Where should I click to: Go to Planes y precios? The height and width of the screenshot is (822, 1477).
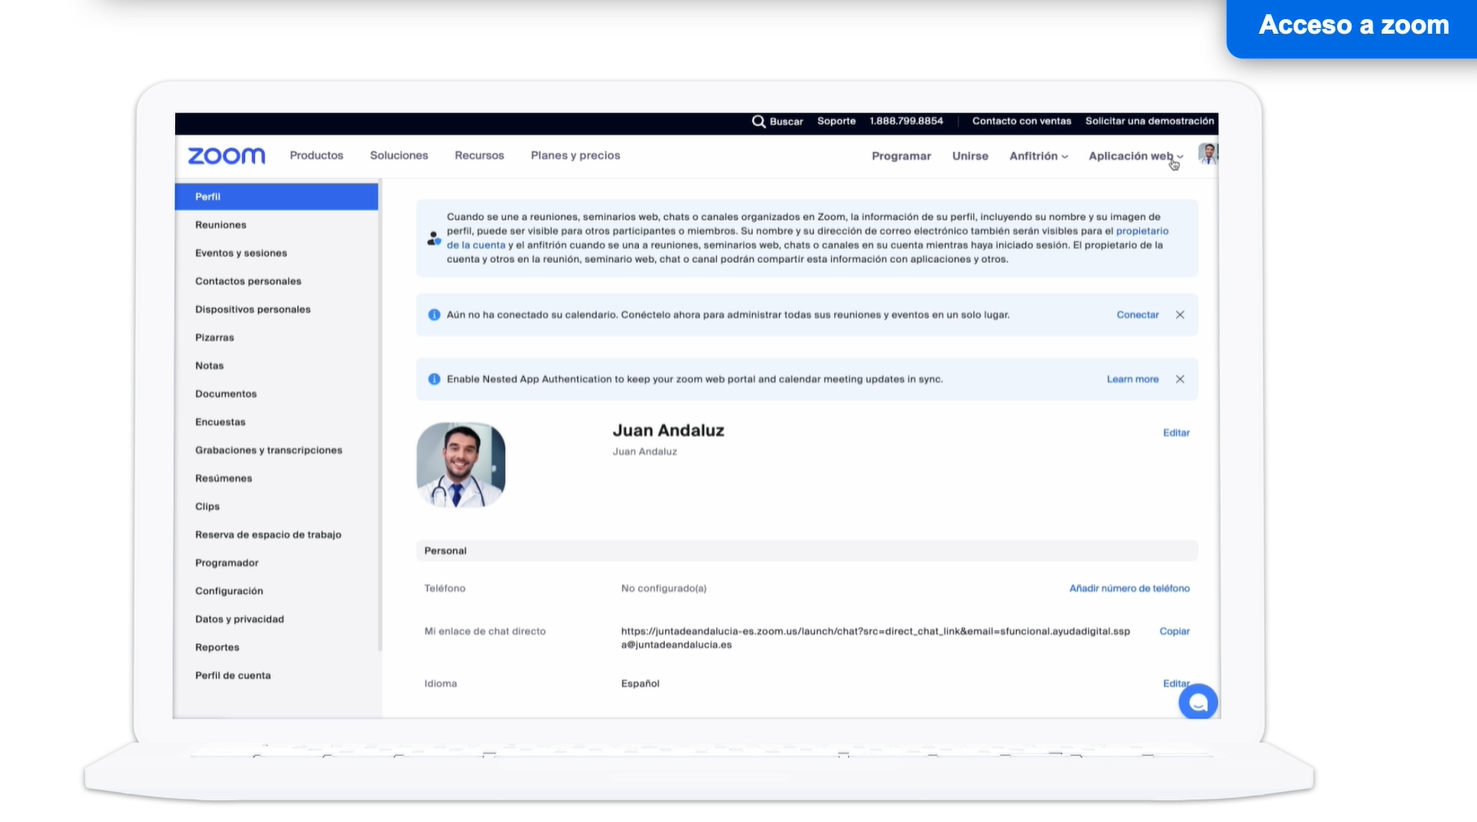pyautogui.click(x=575, y=156)
